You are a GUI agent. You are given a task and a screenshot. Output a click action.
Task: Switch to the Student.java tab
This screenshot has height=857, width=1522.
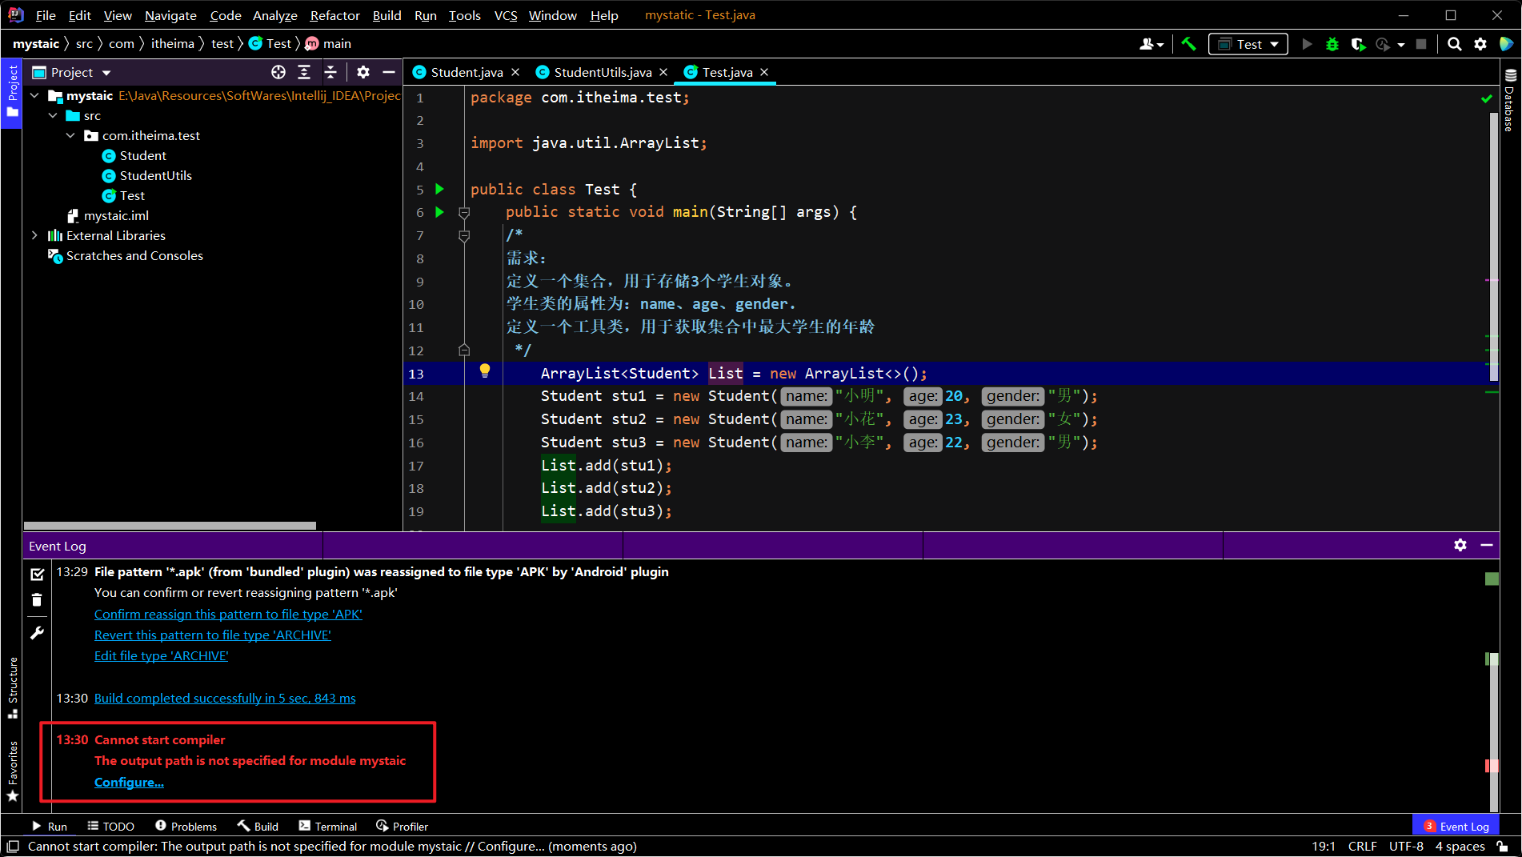pyautogui.click(x=467, y=72)
